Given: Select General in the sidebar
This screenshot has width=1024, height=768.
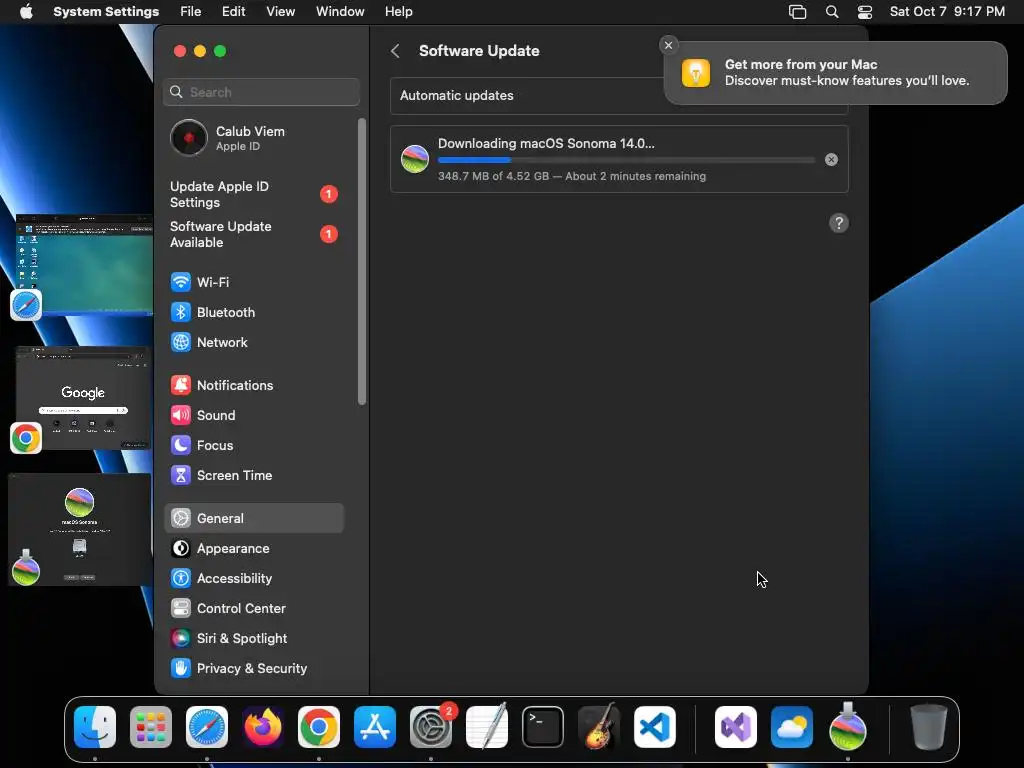Looking at the screenshot, I should [x=253, y=519].
